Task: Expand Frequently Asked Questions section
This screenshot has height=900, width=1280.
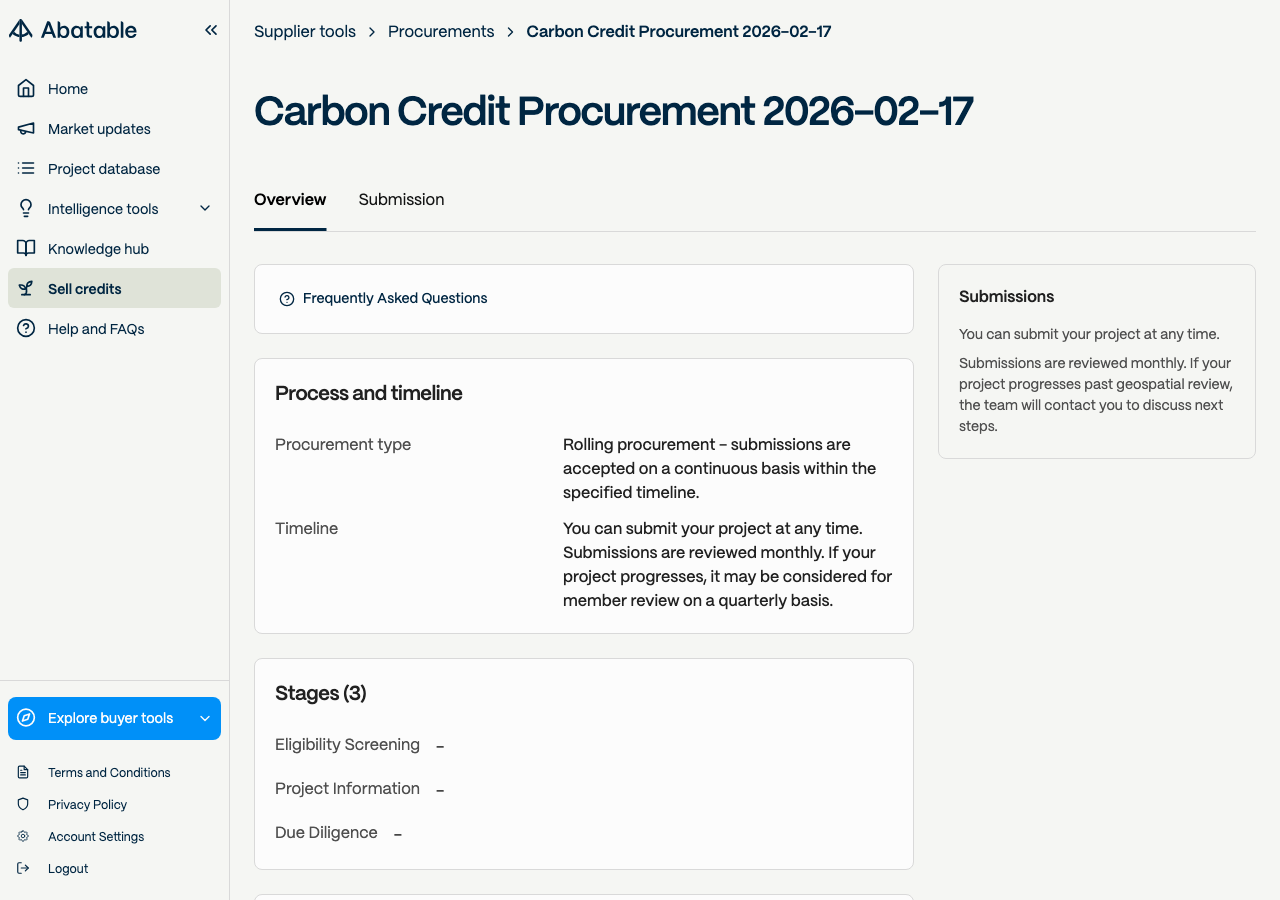Action: coord(584,298)
